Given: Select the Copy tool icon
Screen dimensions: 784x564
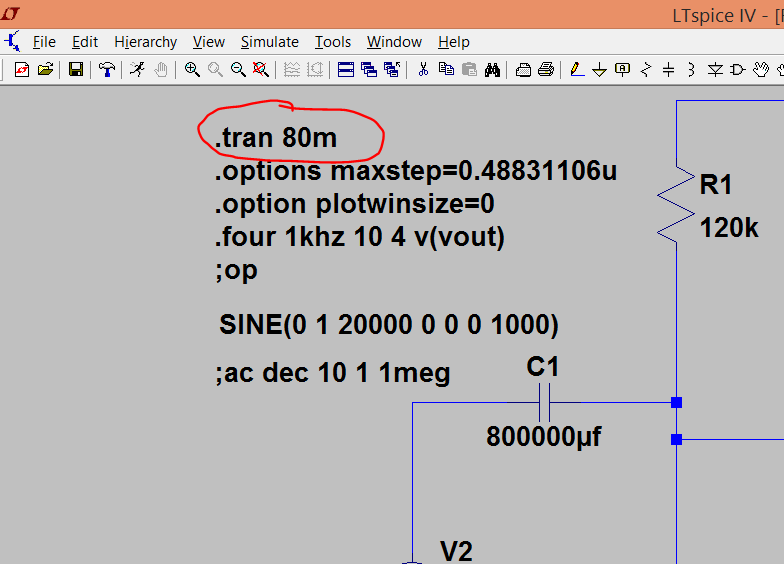Looking at the screenshot, I should coord(446,70).
